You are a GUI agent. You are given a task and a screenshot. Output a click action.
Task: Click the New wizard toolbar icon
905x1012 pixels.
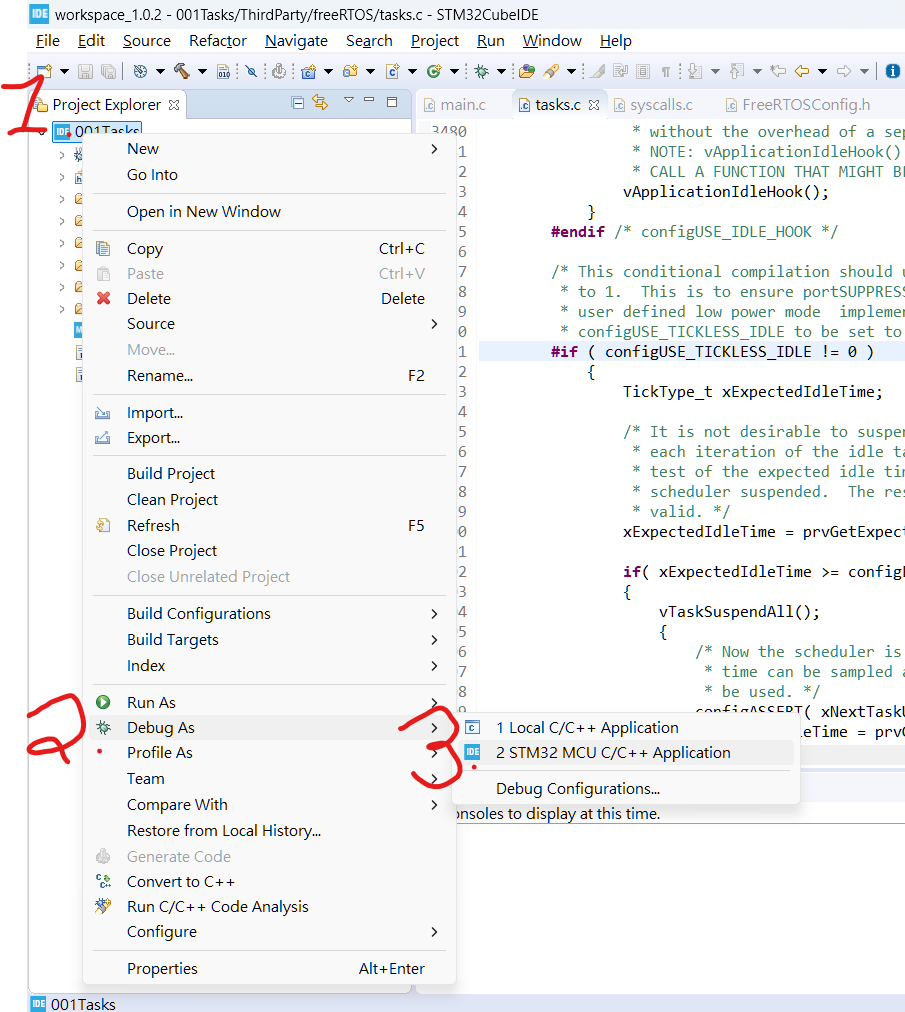44,71
